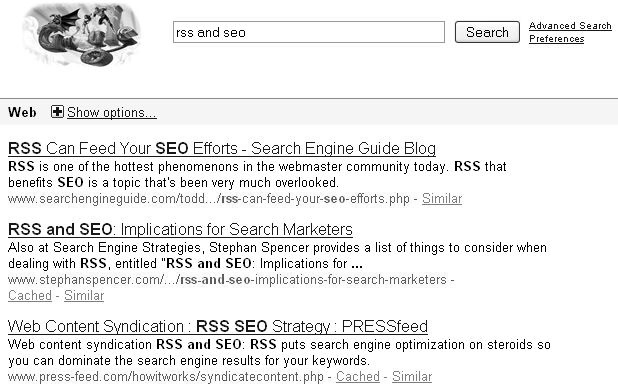Click the searchengineguide.com result URL text
Screen dimensions: 618x384
click(209, 199)
